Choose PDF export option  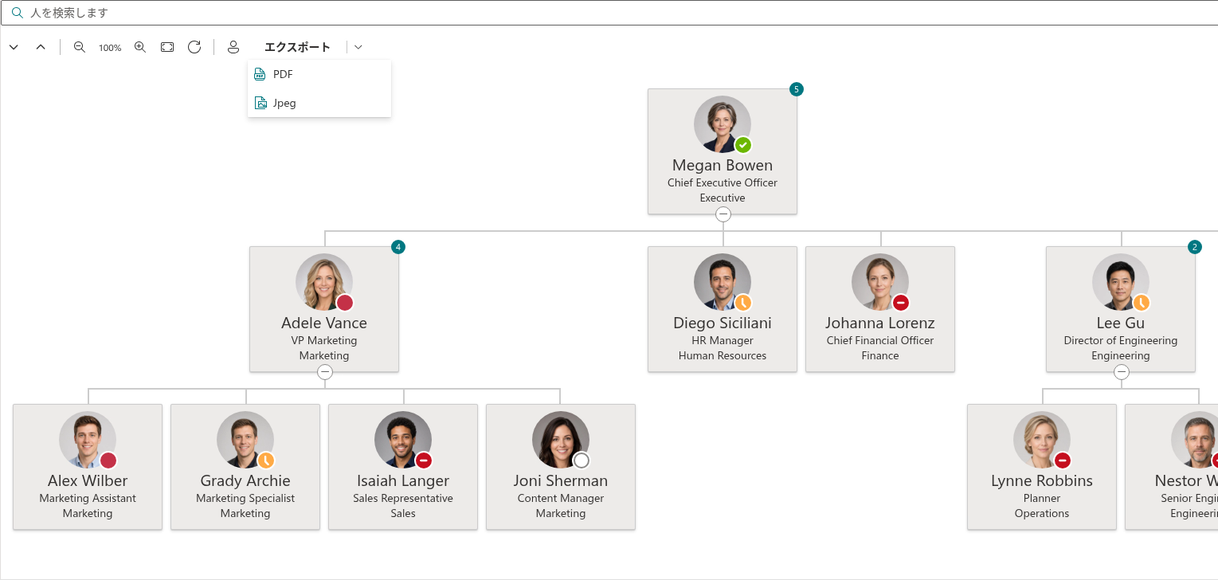(319, 74)
